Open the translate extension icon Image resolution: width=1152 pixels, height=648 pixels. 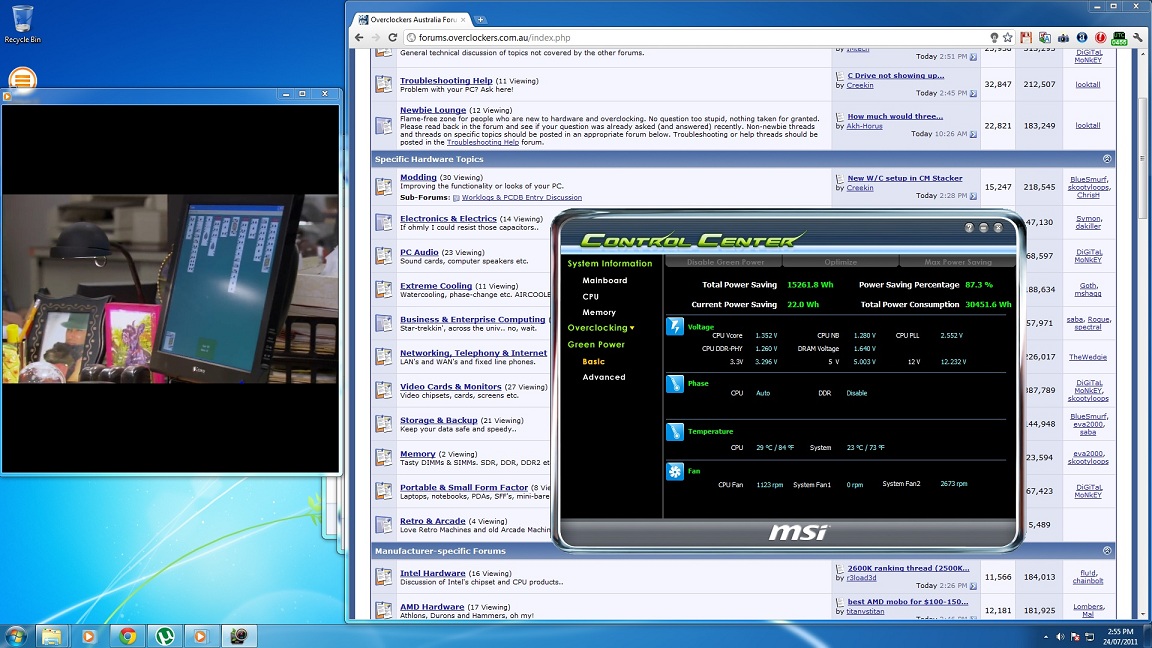click(x=1045, y=37)
